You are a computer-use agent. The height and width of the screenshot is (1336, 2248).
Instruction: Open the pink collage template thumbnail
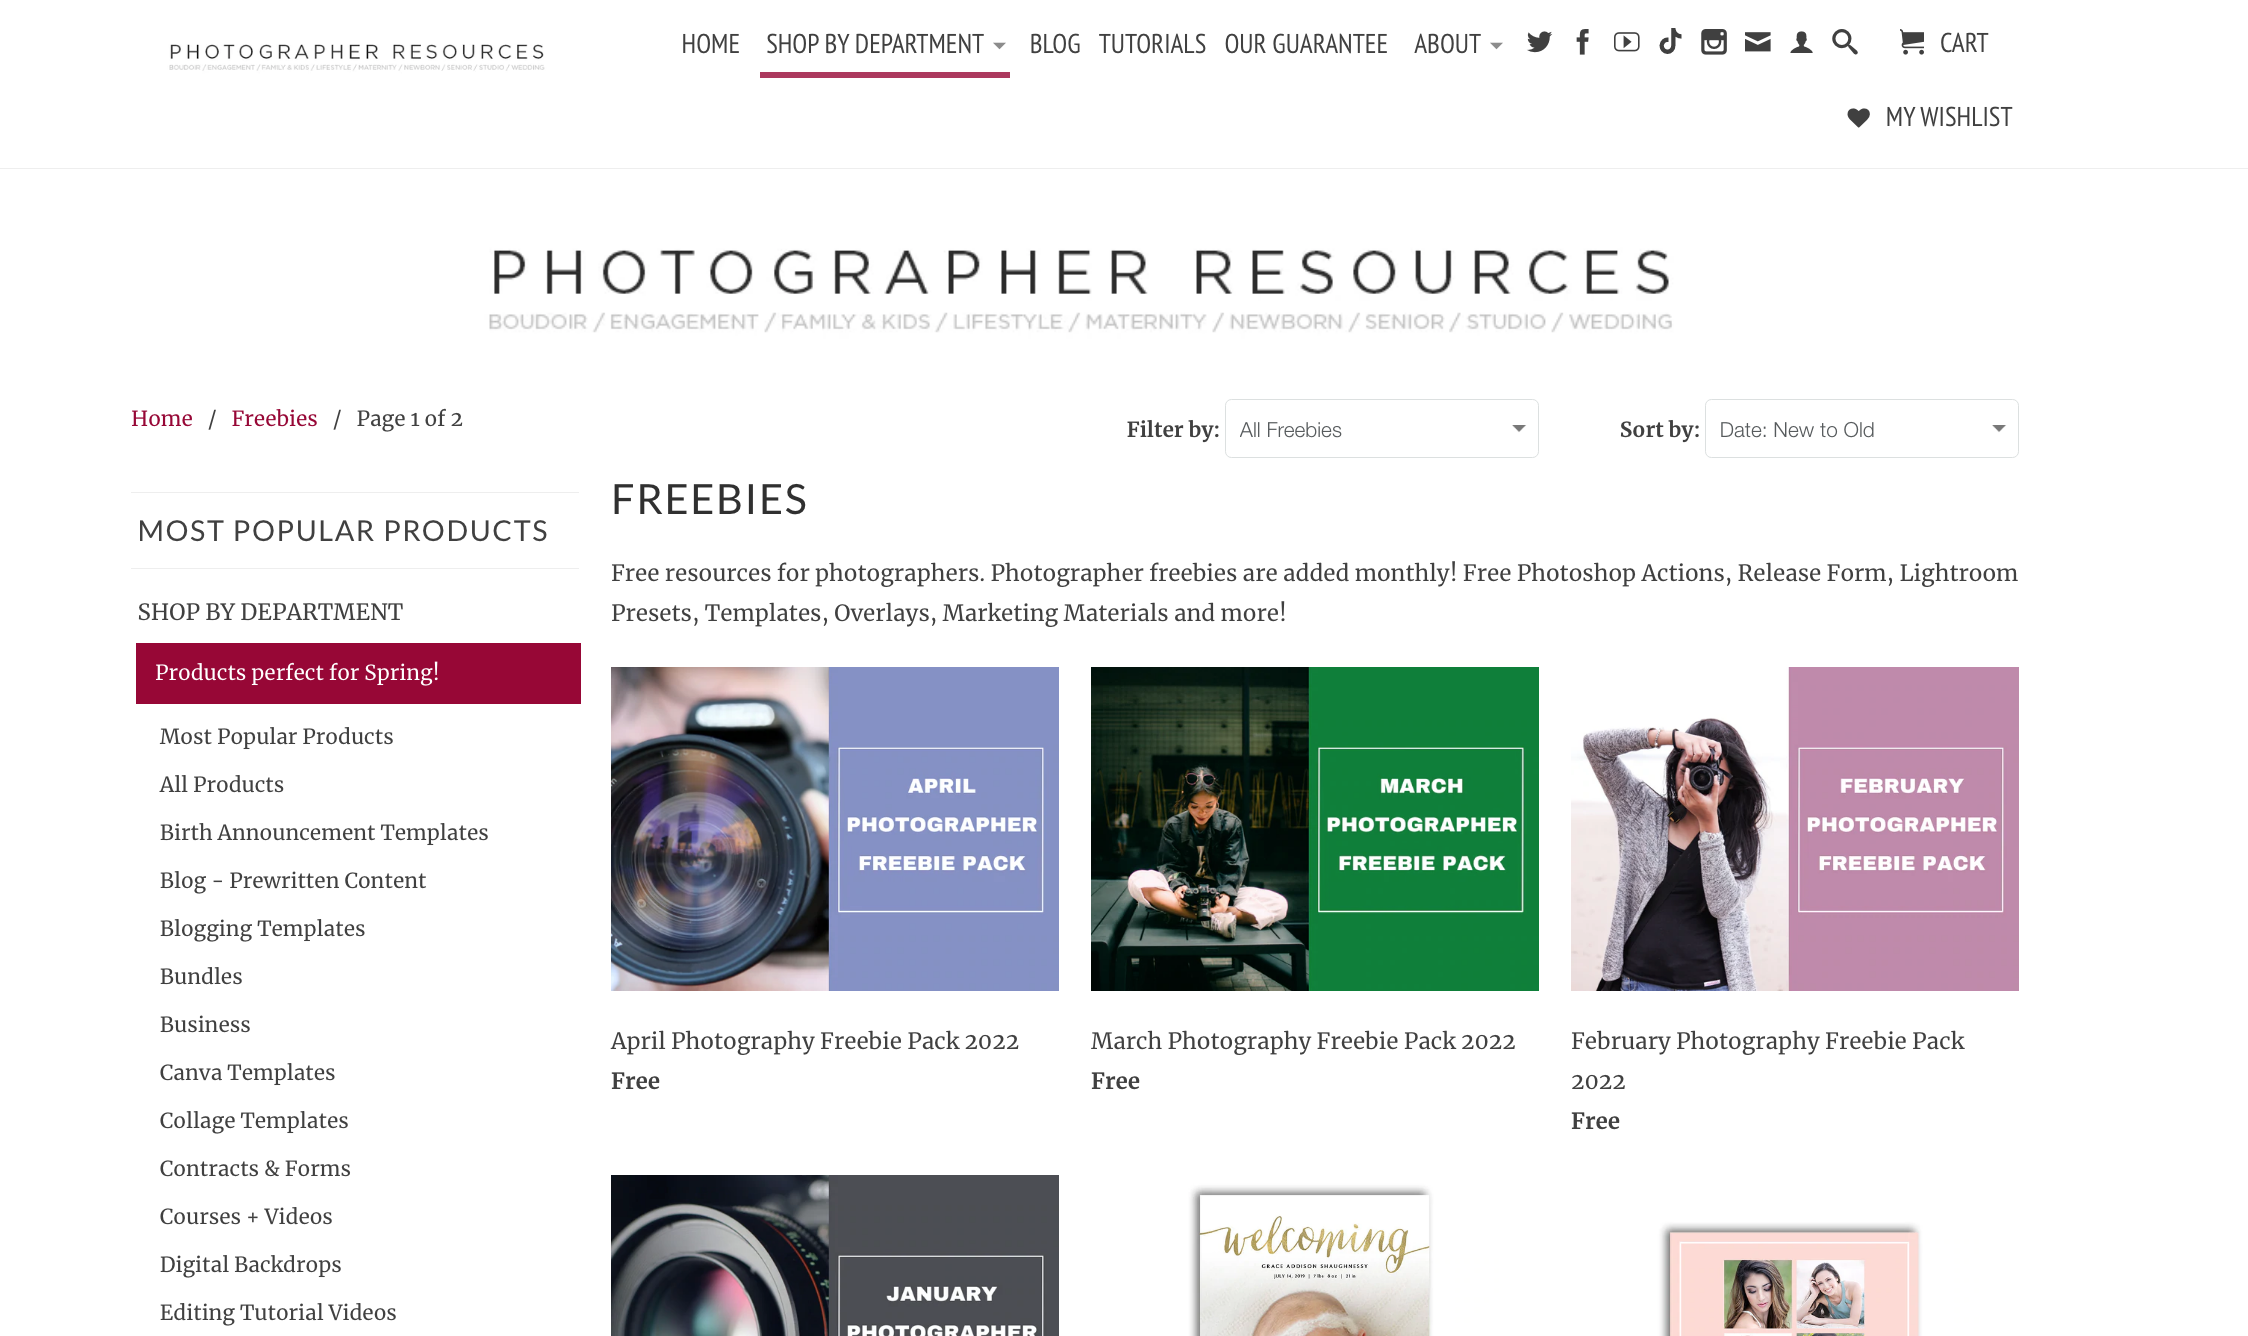tap(1794, 1282)
